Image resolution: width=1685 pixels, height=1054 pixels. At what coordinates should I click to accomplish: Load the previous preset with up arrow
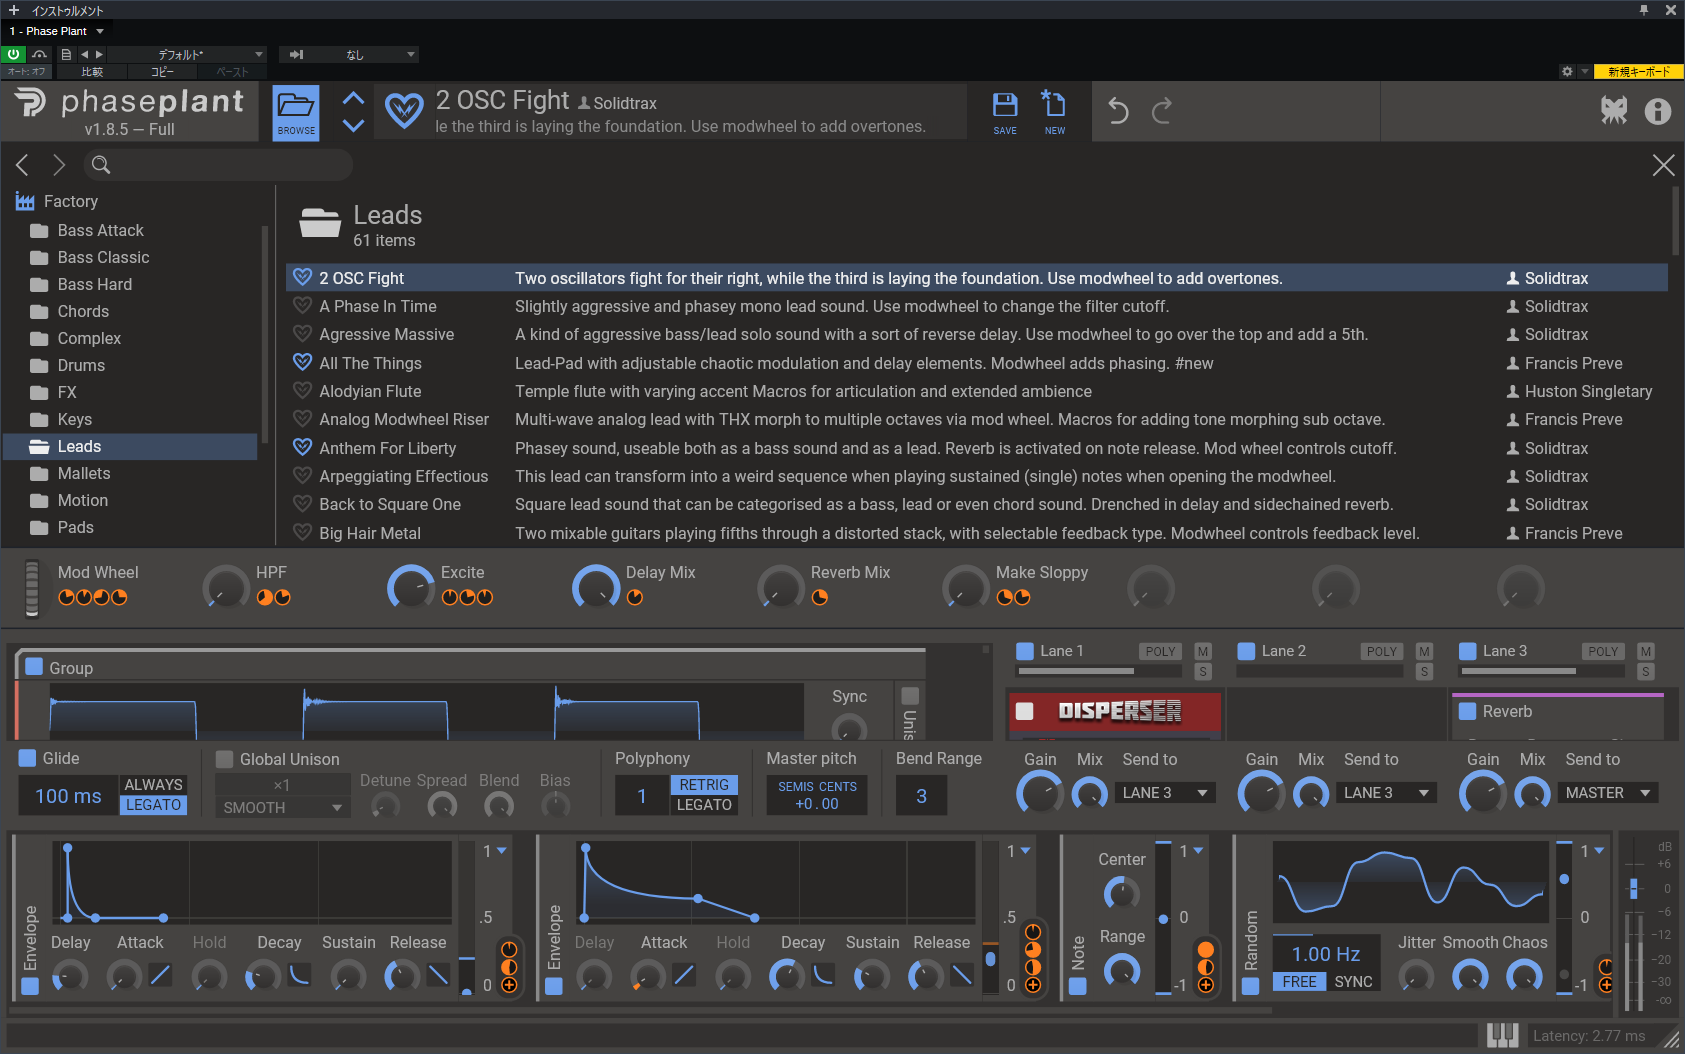tap(353, 98)
